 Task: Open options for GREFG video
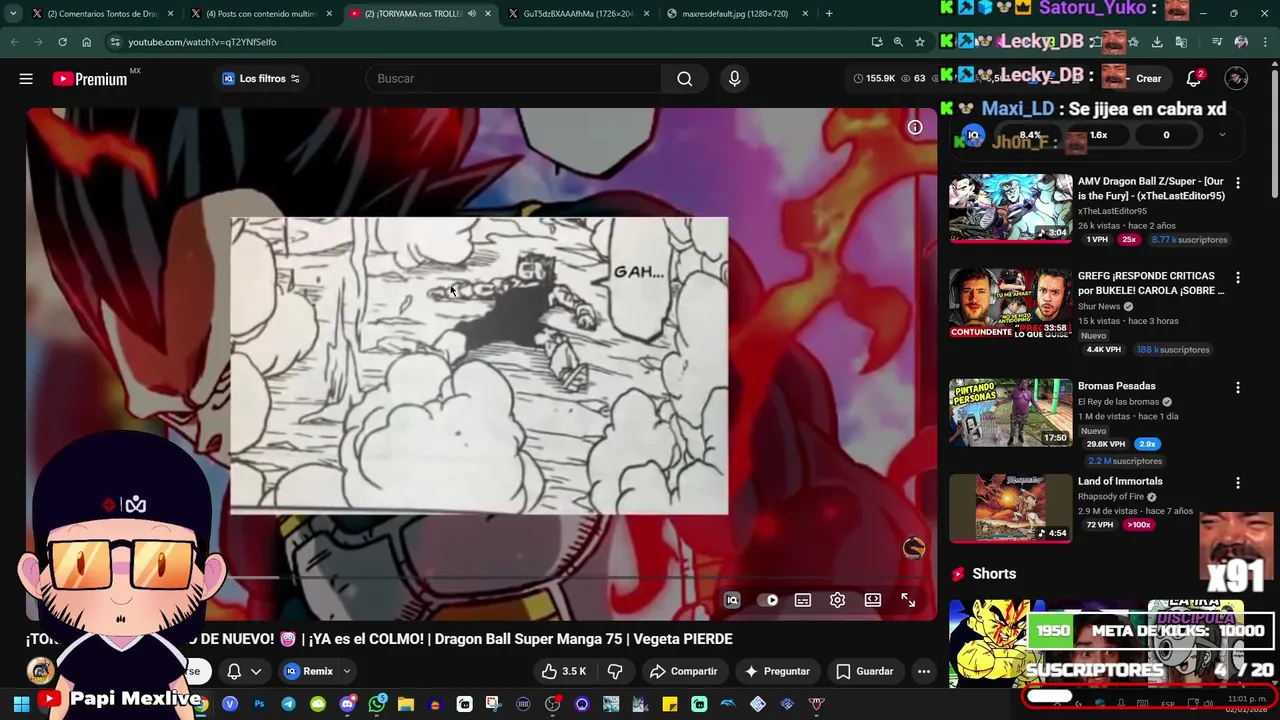[1238, 277]
